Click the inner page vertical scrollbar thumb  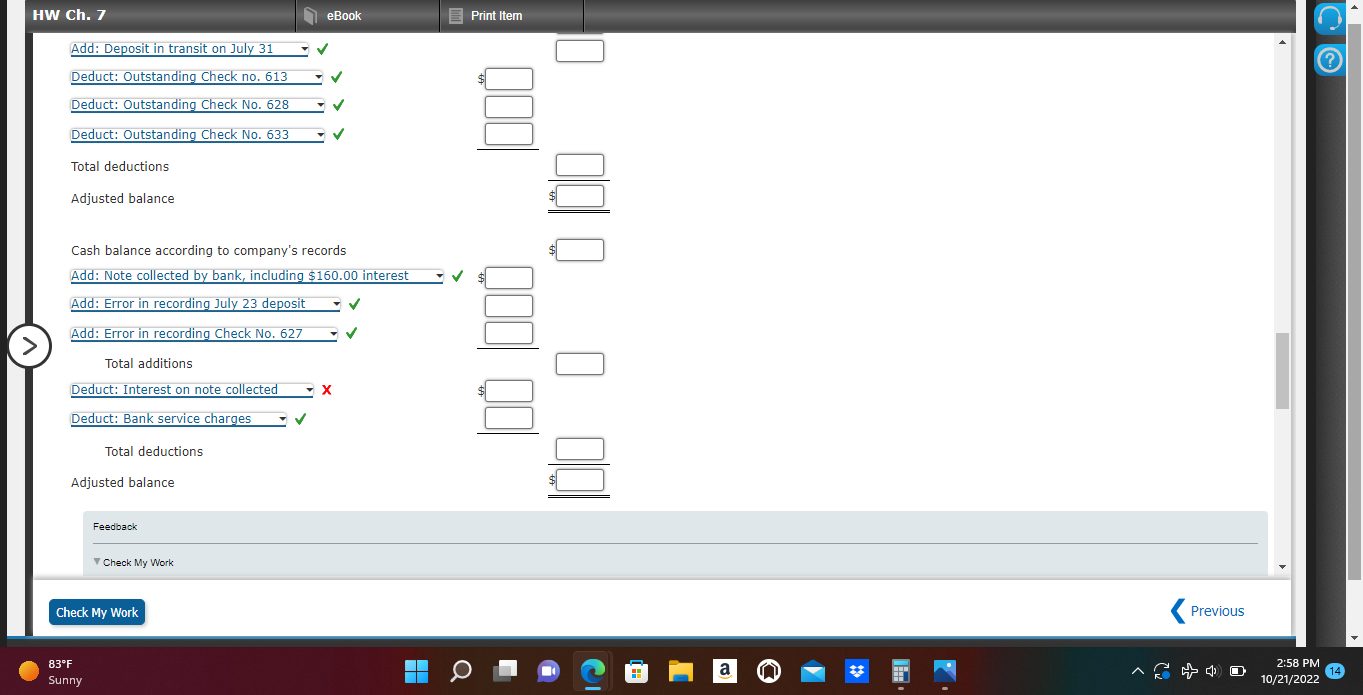pos(1282,371)
